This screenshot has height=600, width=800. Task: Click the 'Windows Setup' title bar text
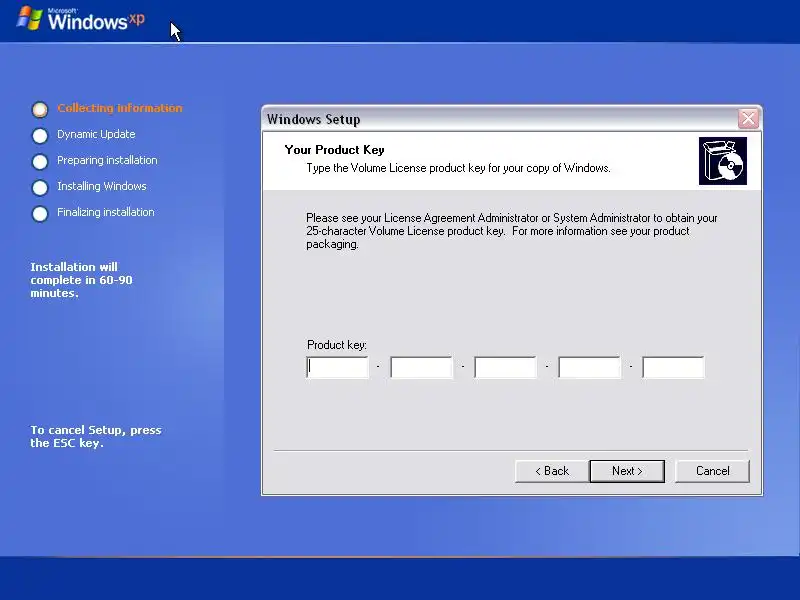313,119
